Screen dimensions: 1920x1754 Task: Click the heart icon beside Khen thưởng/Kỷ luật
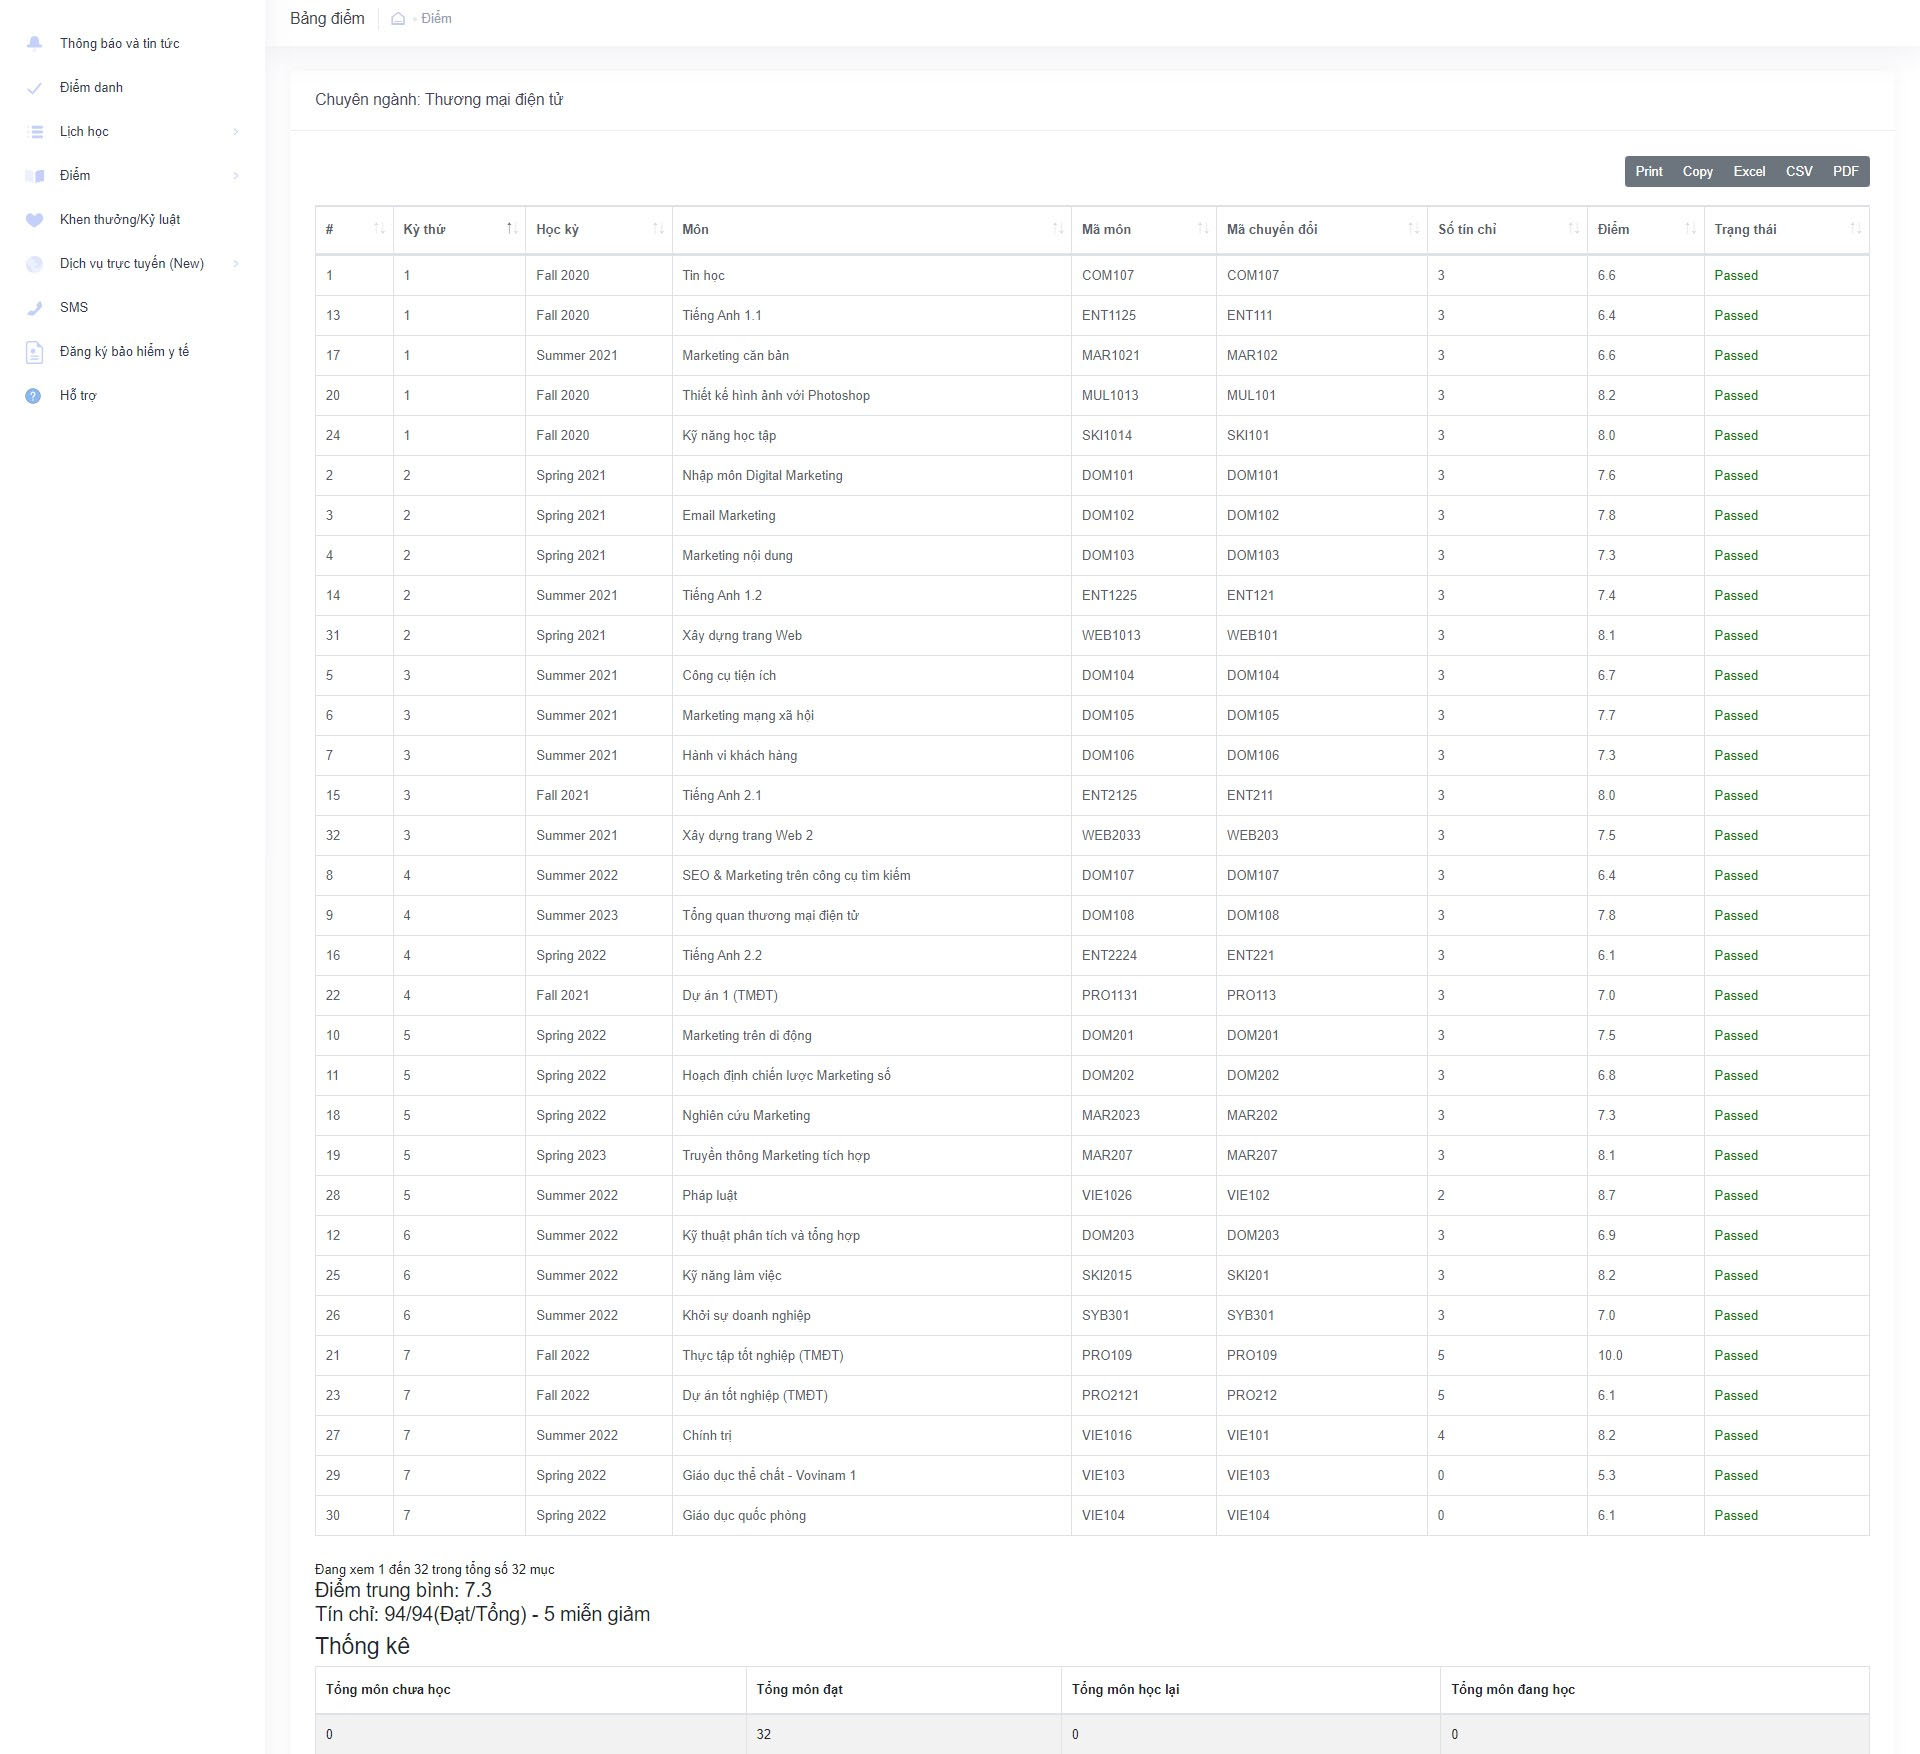(34, 220)
